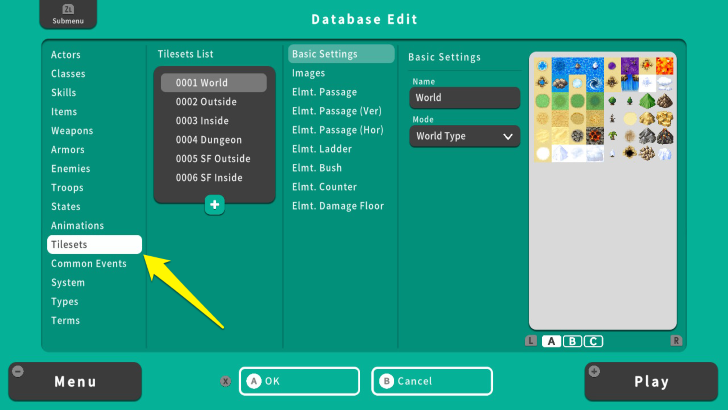Open the Types database category
The image size is (728, 410).
point(65,302)
